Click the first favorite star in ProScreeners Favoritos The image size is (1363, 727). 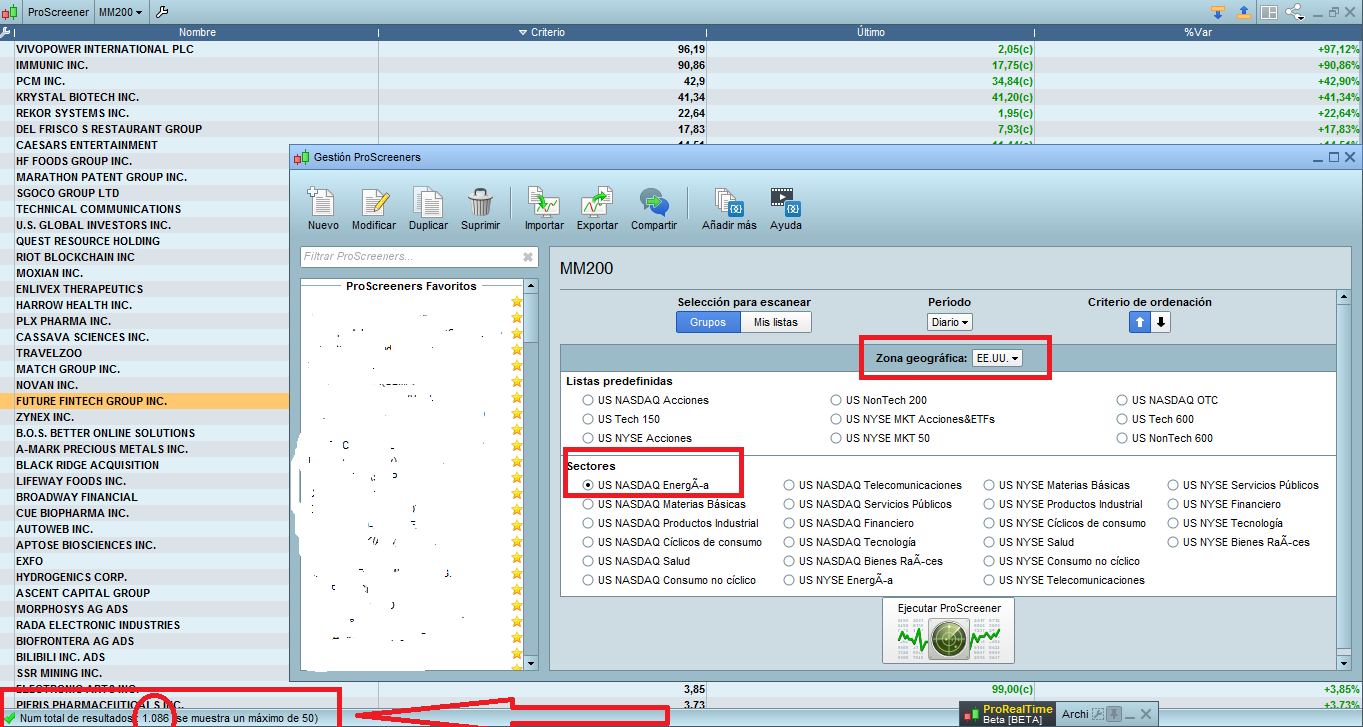point(517,301)
